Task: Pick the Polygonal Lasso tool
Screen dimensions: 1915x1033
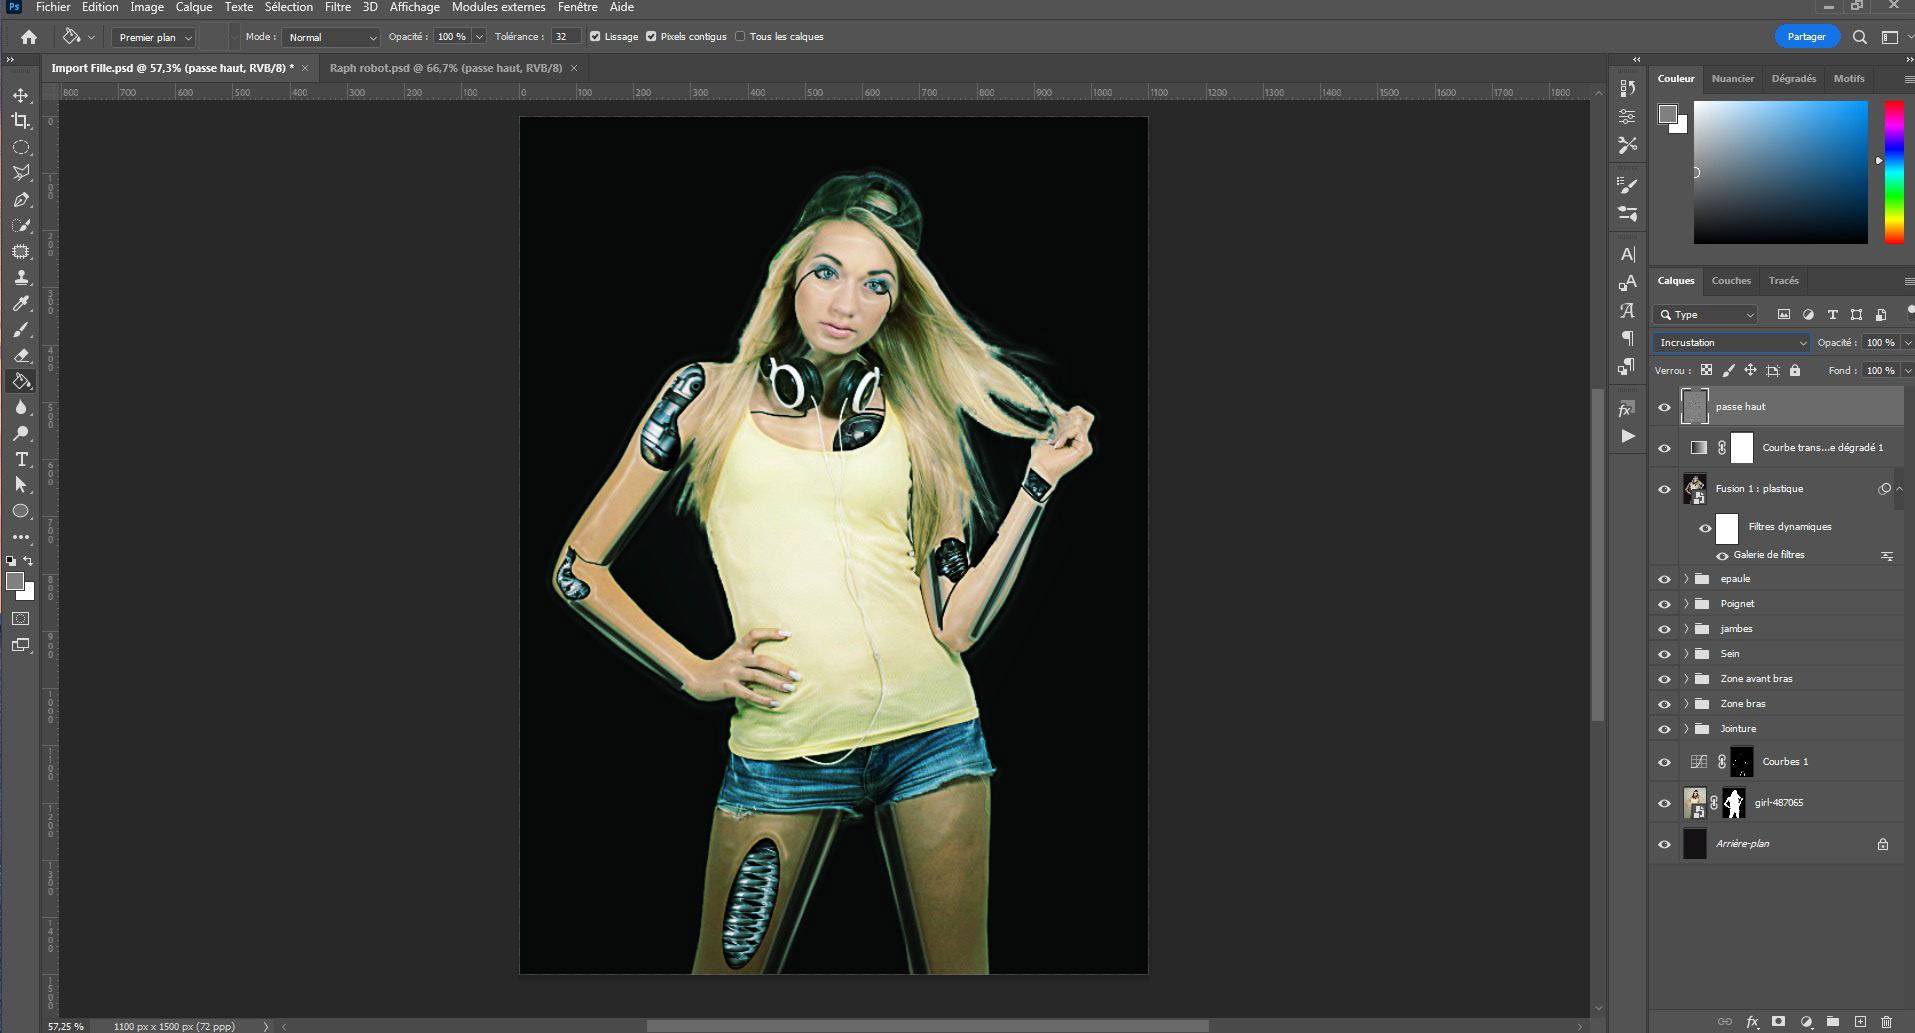Action: (x=21, y=173)
